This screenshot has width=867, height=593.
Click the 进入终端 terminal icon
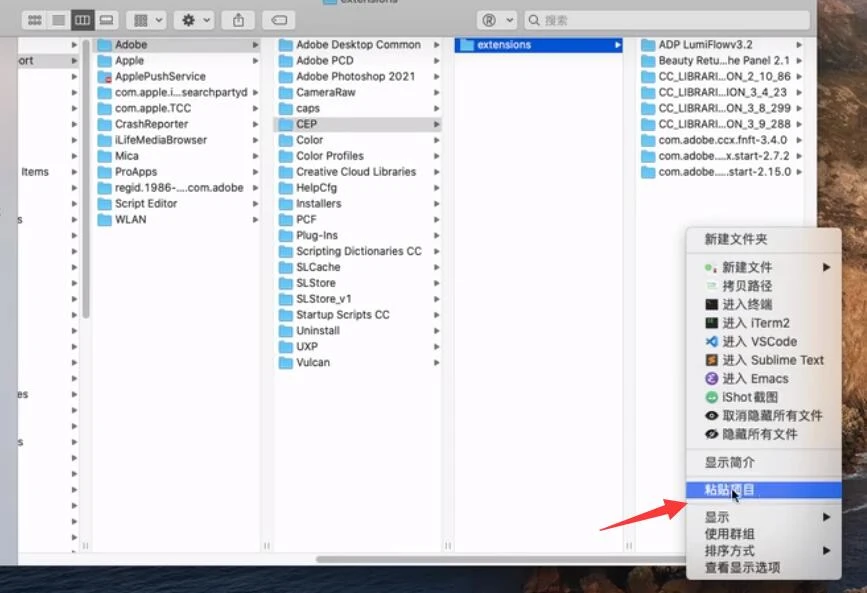[712, 305]
